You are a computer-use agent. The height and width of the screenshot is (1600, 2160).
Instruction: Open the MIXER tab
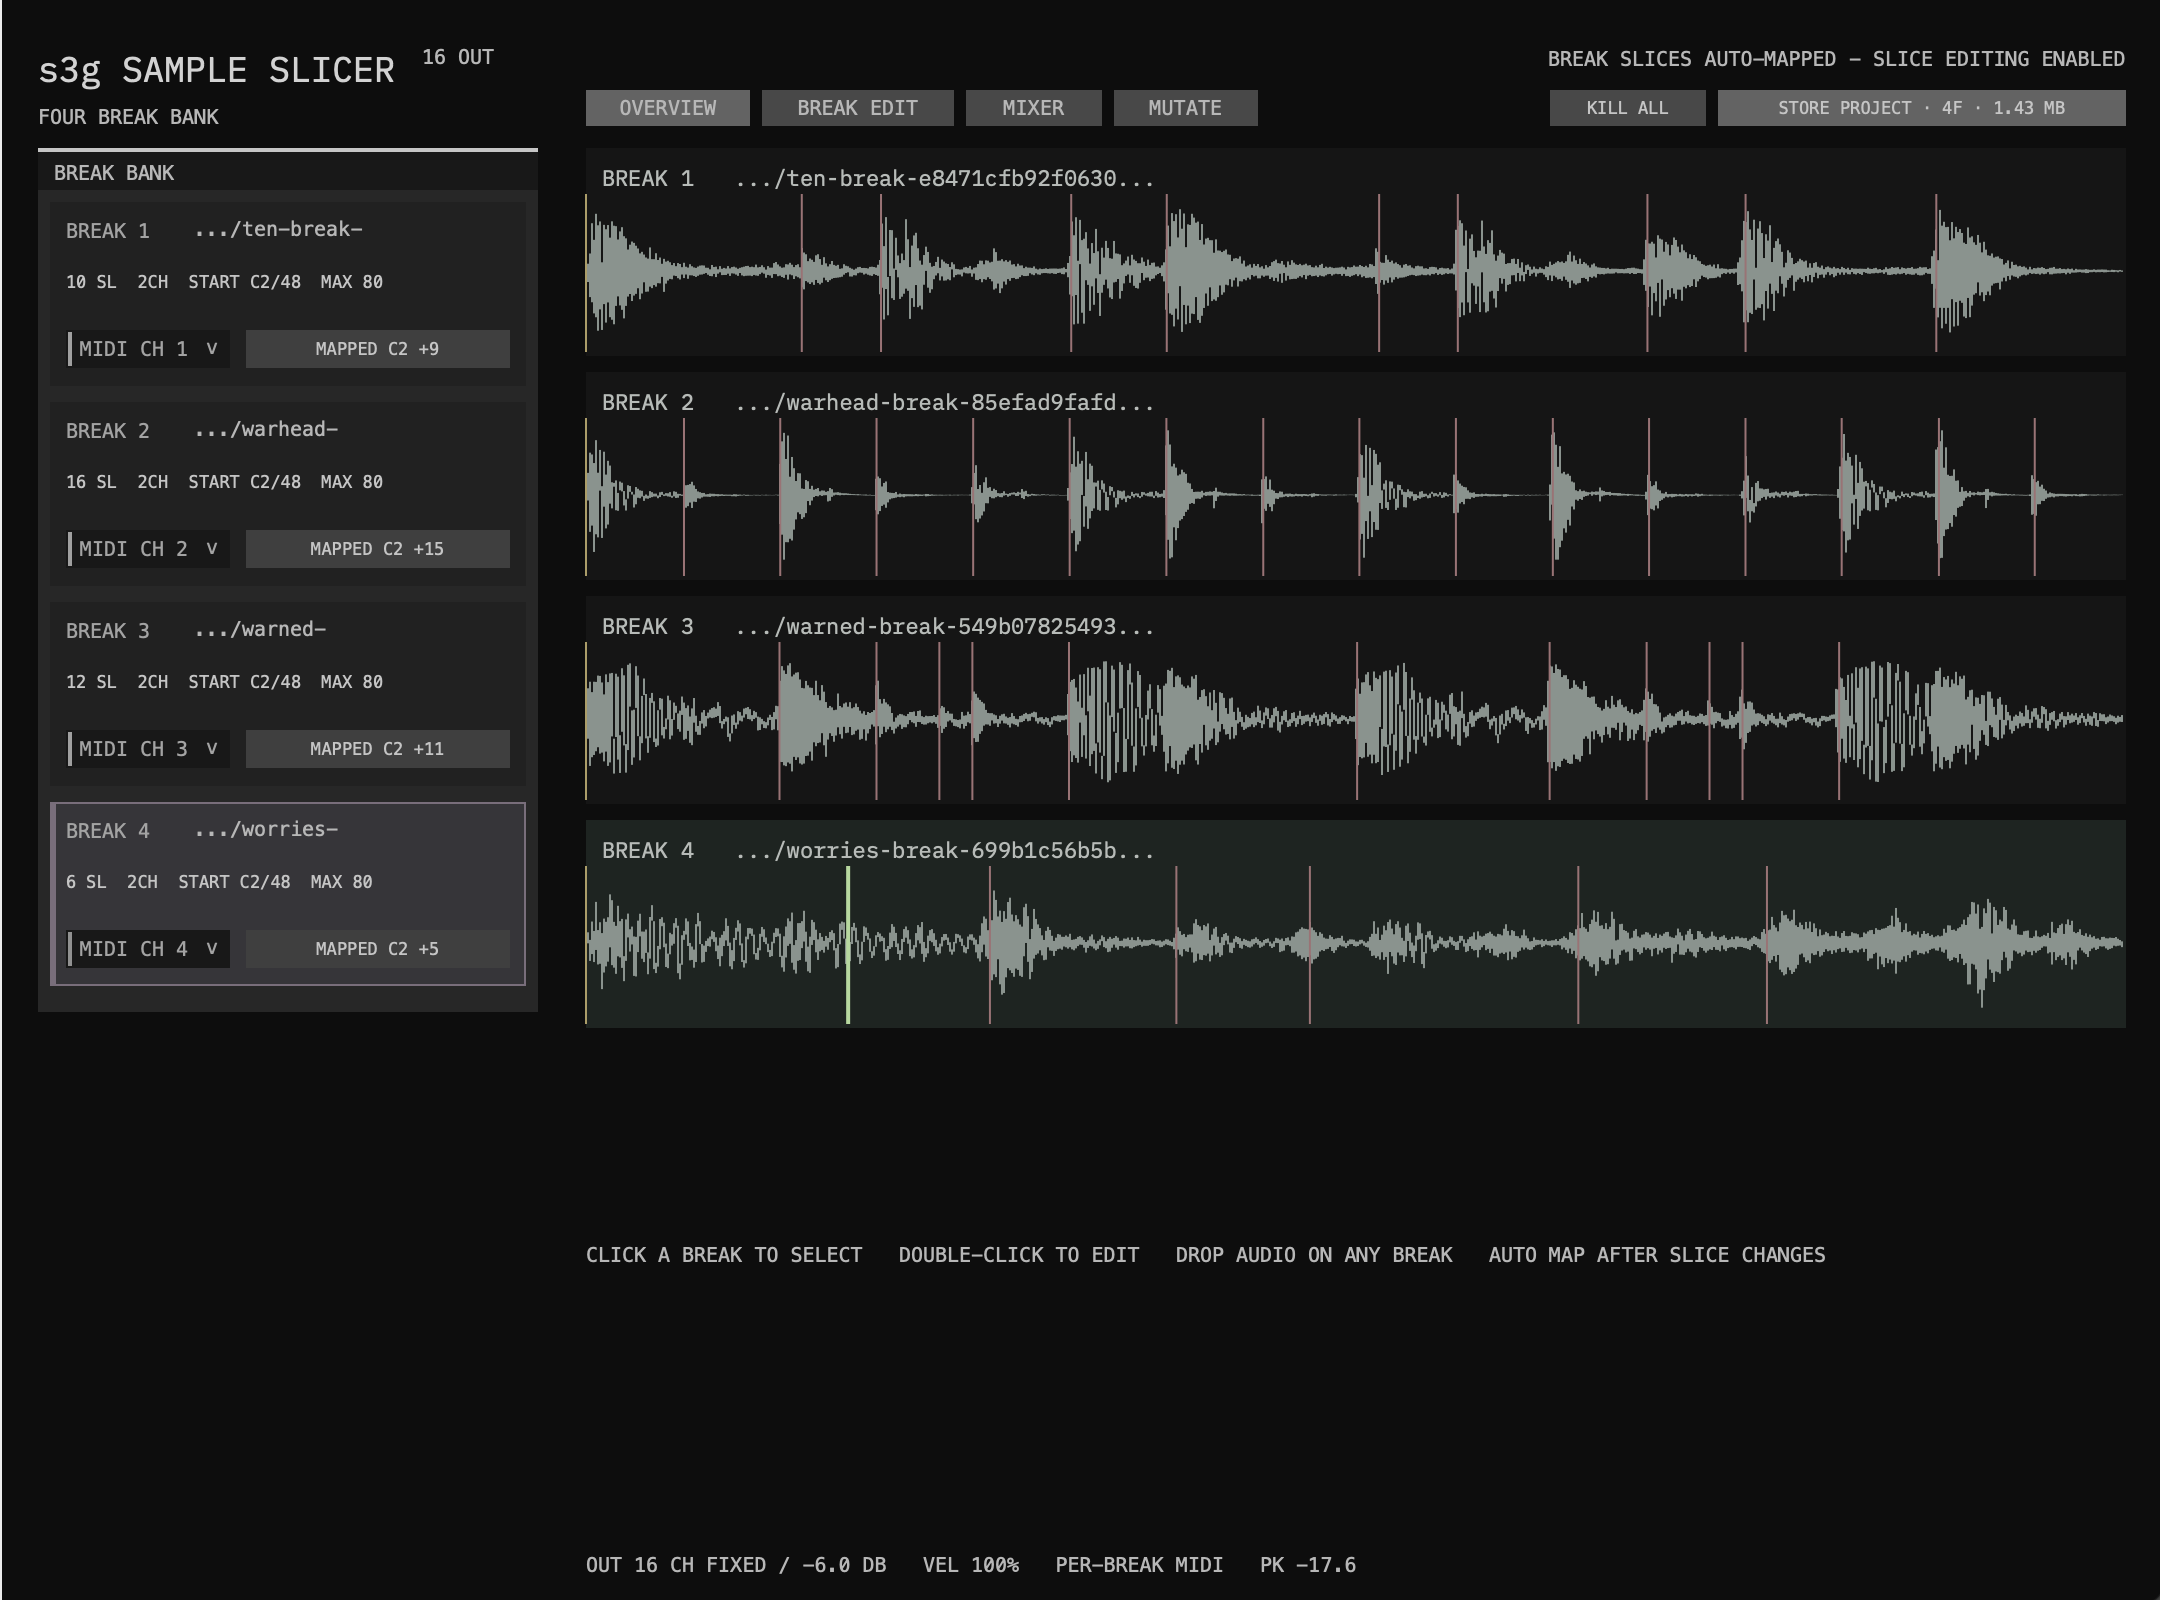click(x=1033, y=108)
